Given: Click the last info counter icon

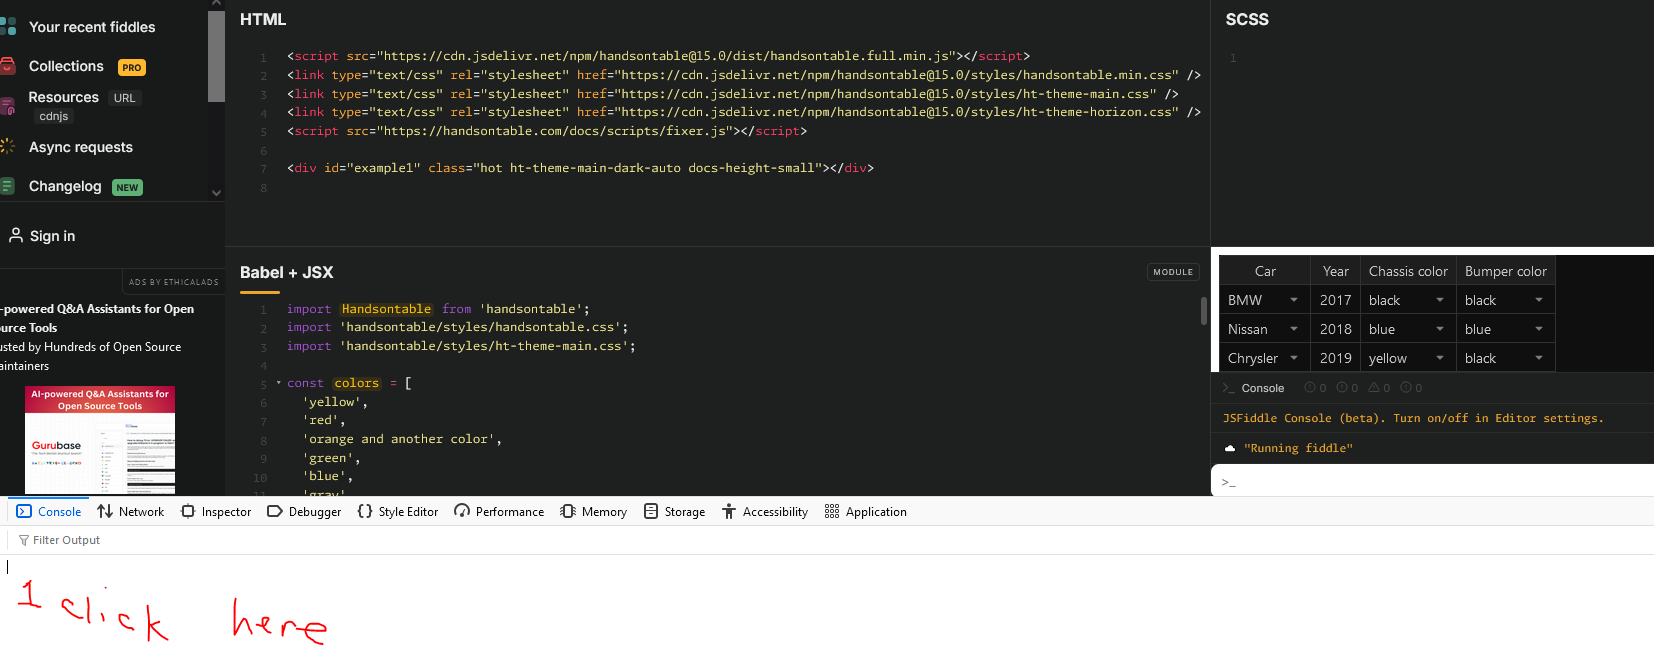Looking at the screenshot, I should coord(1406,388).
